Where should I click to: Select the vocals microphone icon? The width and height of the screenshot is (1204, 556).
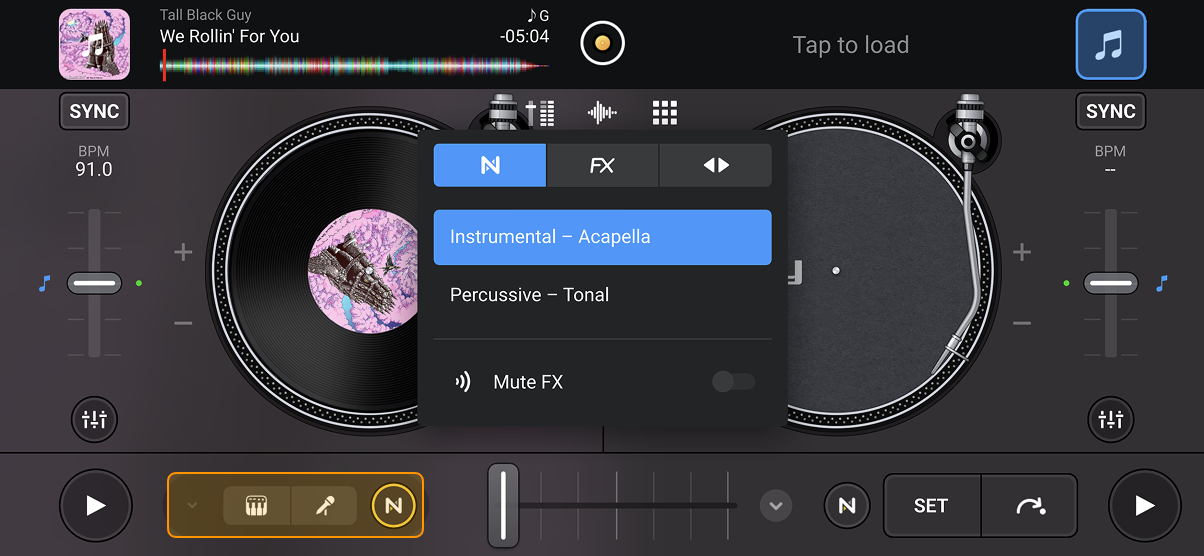coord(324,506)
